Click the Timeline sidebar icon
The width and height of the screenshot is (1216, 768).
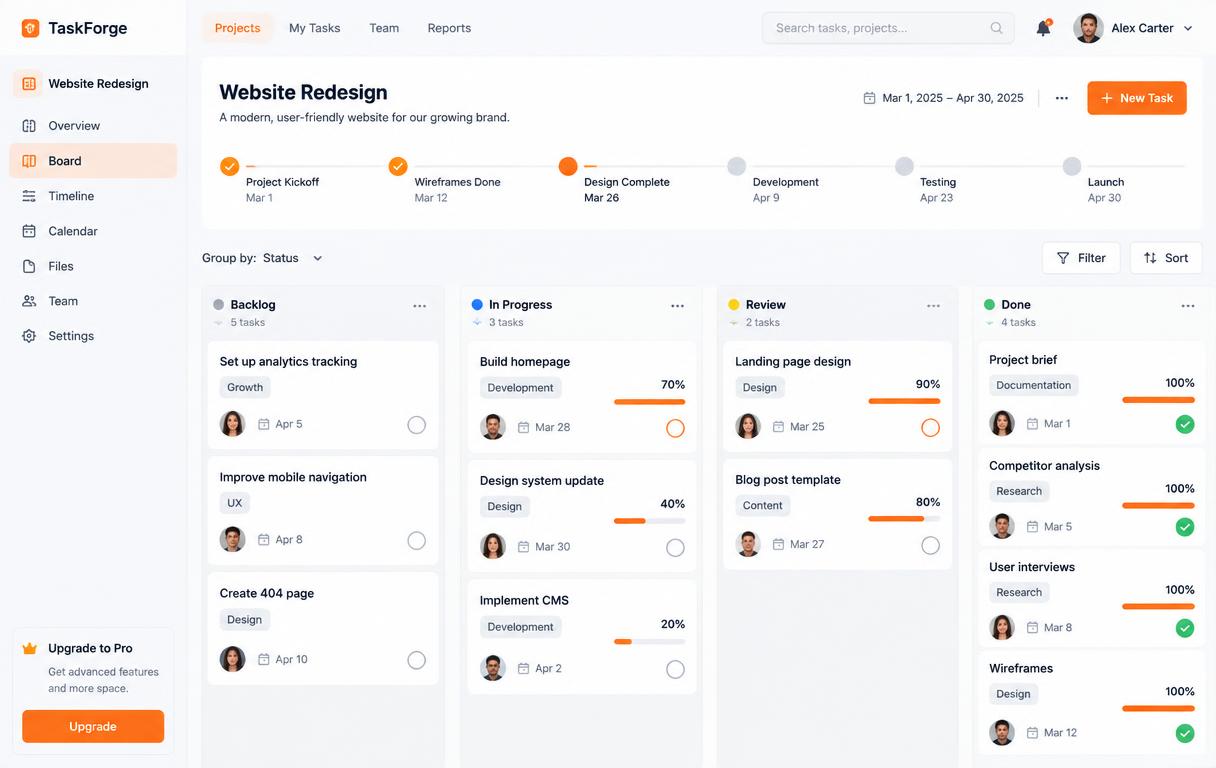(29, 196)
